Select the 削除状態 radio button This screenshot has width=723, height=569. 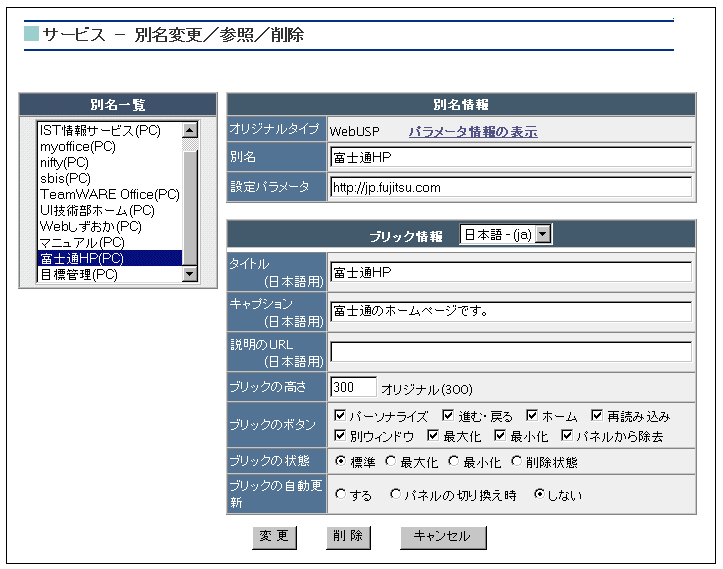[x=516, y=462]
